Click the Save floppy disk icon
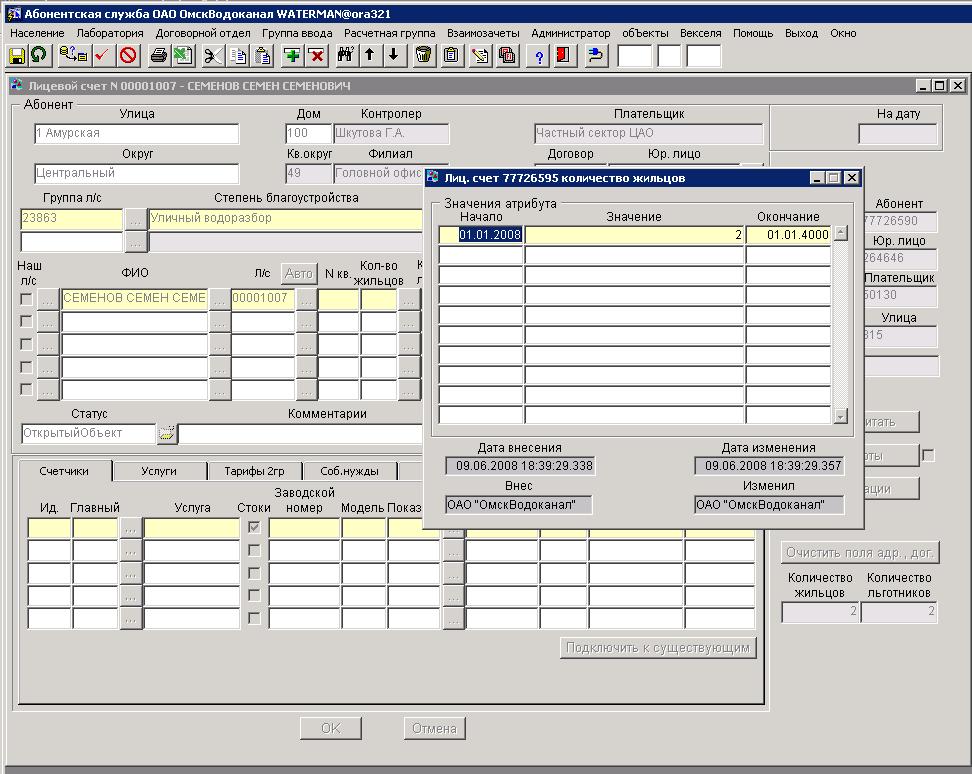 17,56
